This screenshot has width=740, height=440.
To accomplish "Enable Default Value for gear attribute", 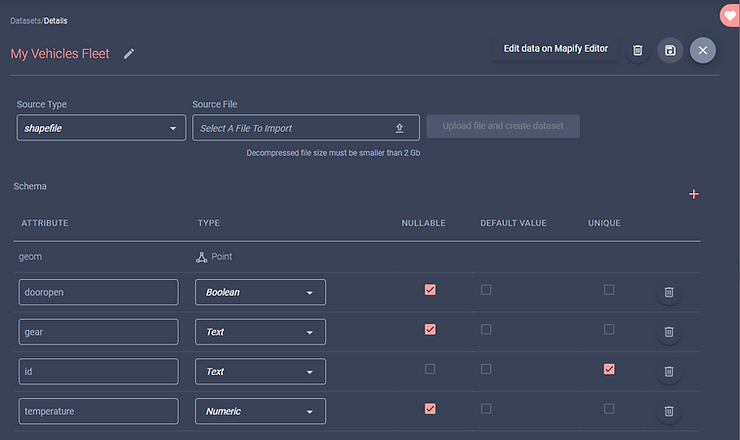I will (486, 329).
